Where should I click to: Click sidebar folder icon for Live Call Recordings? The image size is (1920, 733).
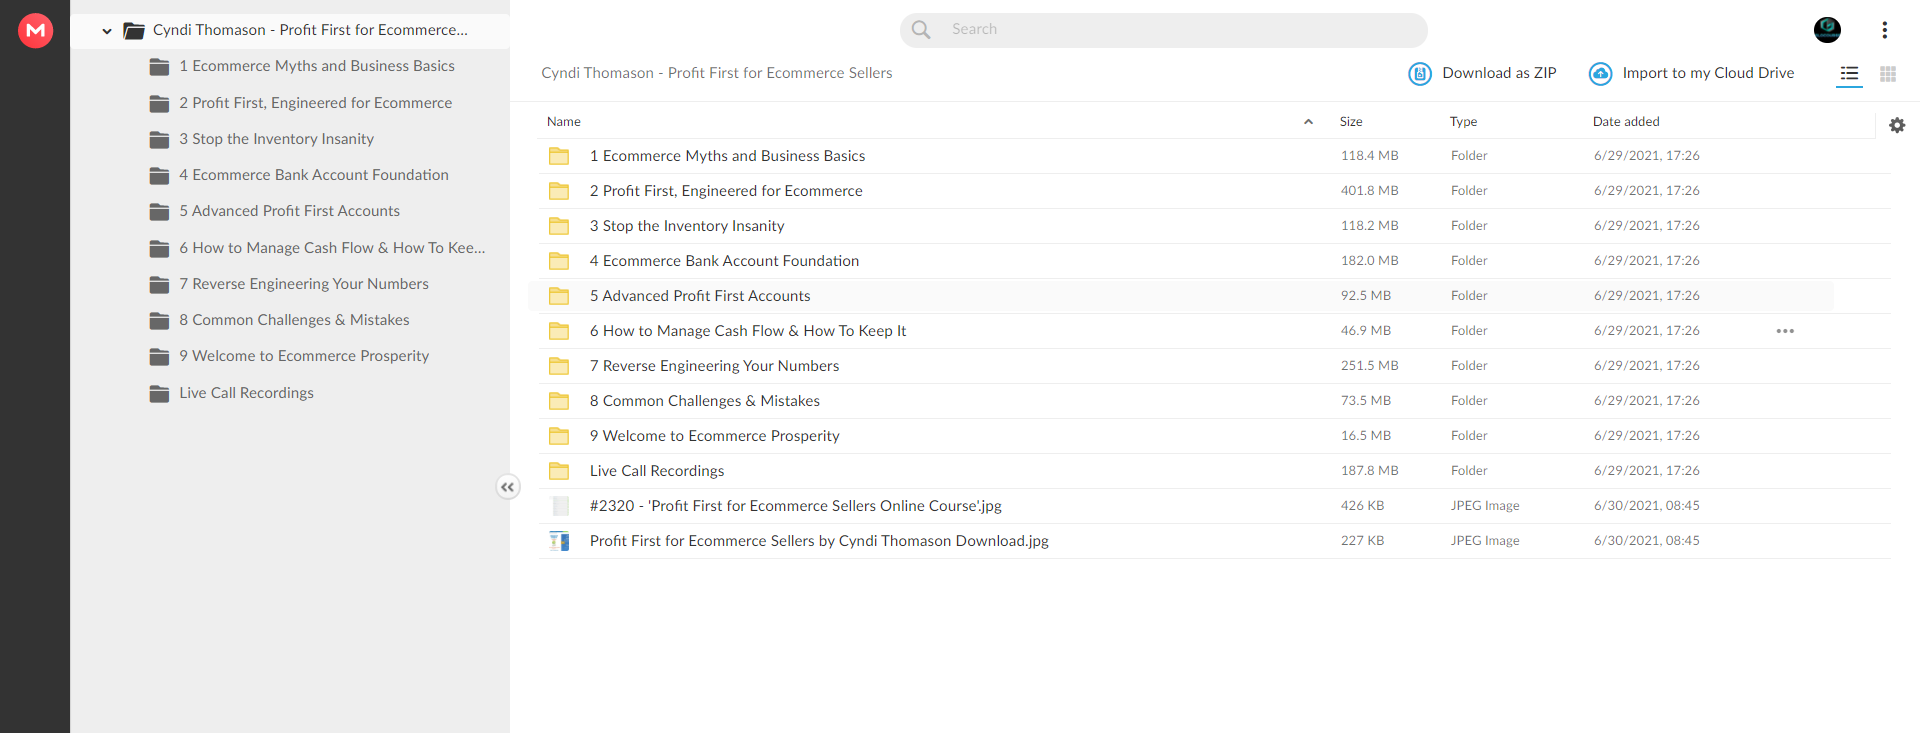coord(159,394)
